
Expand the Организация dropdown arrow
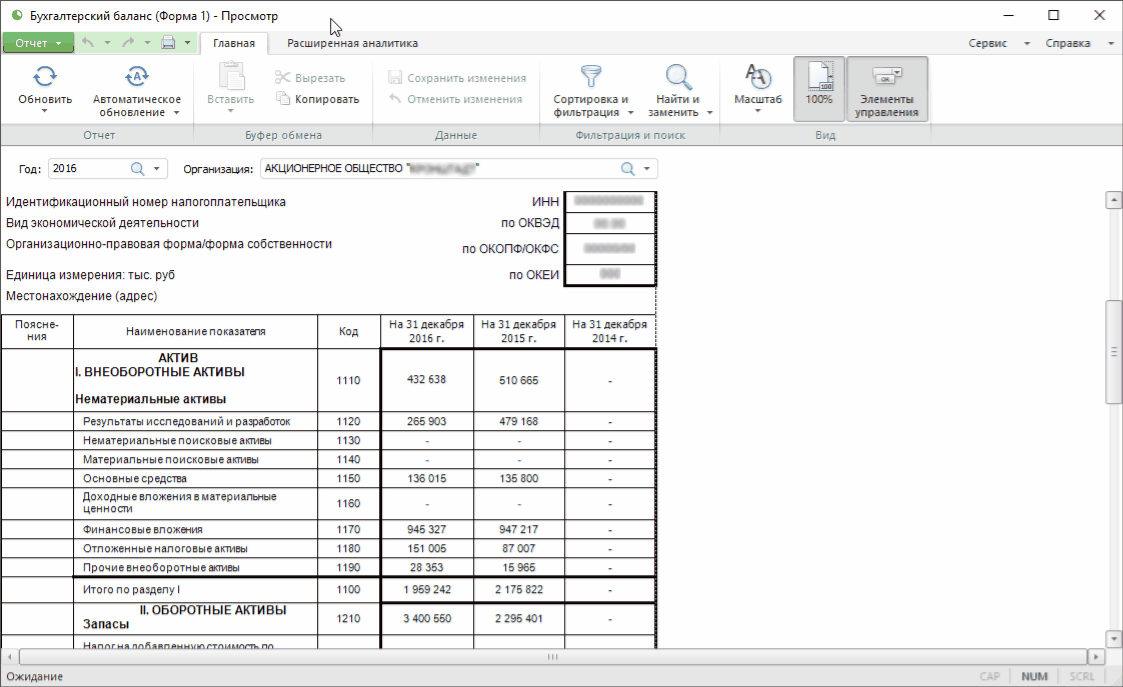pyautogui.click(x=647, y=169)
